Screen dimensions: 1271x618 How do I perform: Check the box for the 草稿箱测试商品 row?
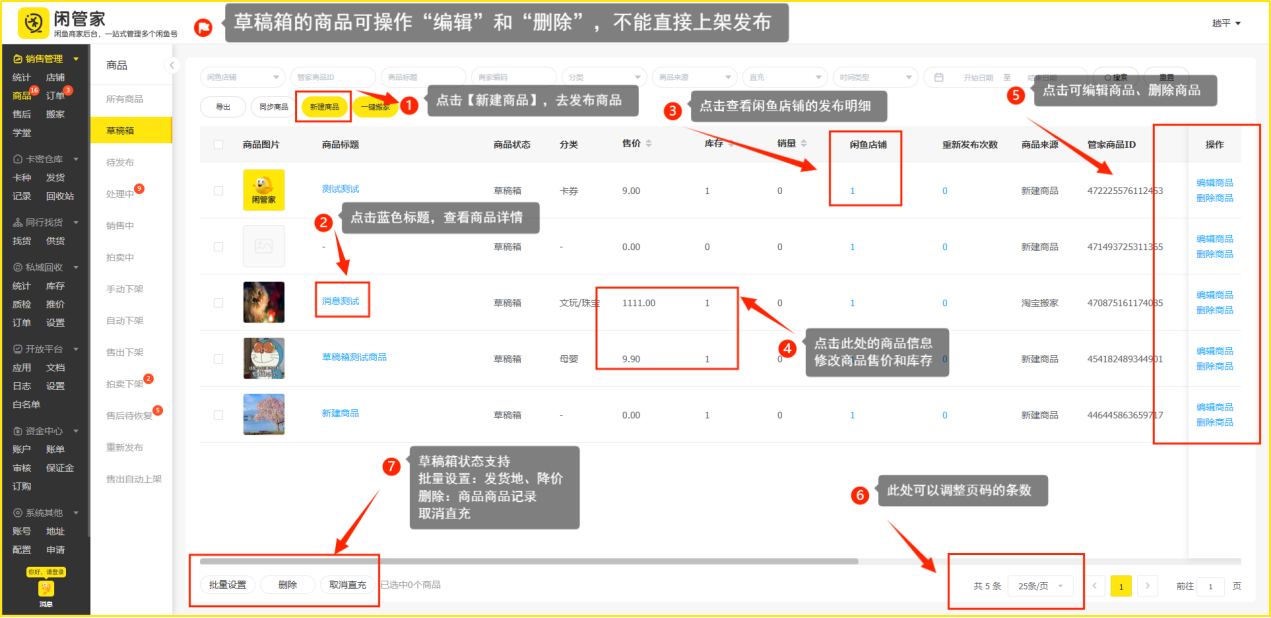[x=218, y=358]
